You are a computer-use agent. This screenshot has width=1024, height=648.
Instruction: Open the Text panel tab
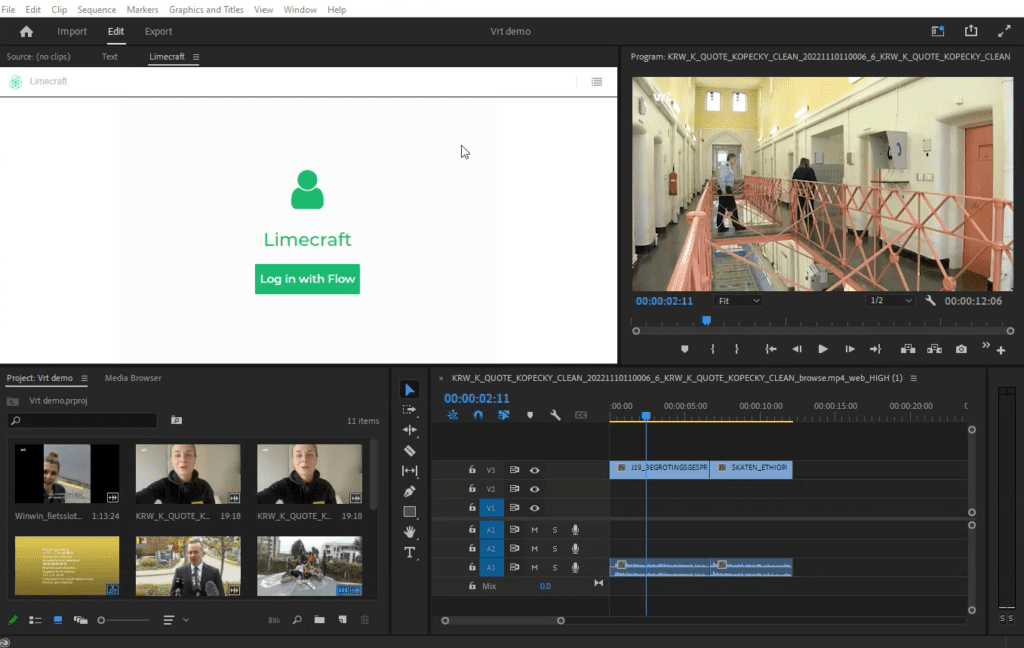click(110, 57)
